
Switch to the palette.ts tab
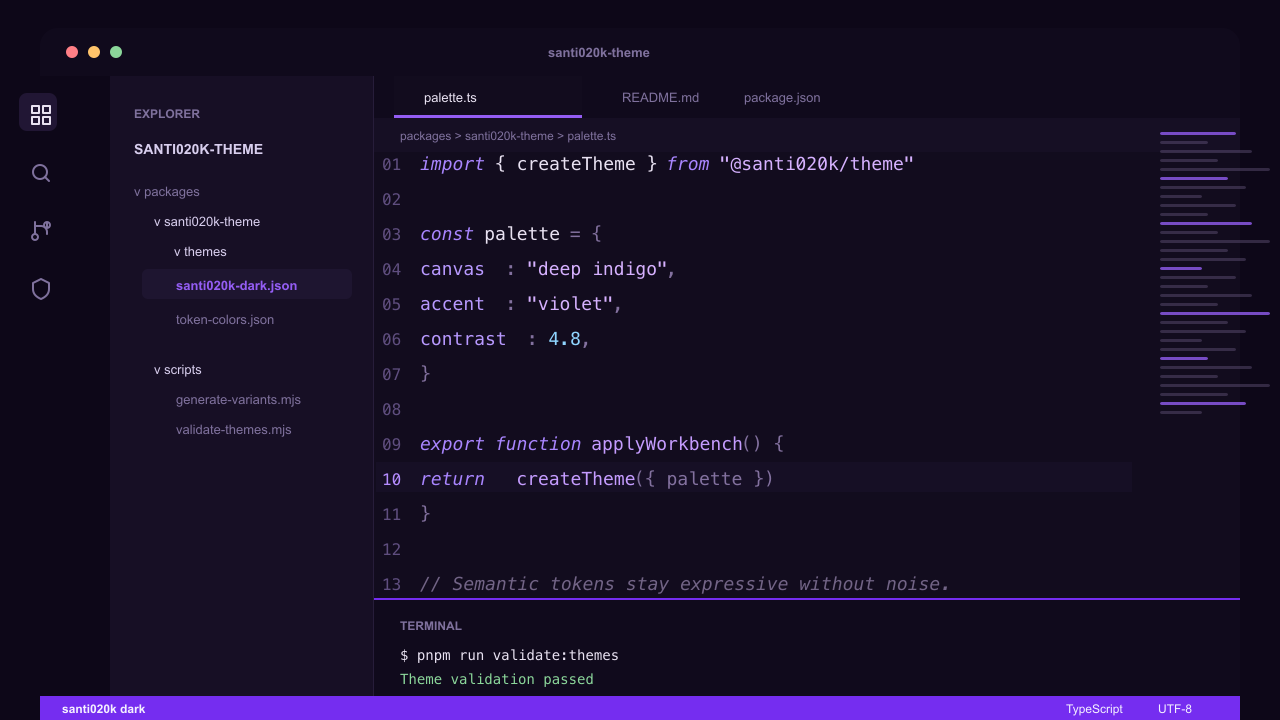click(488, 98)
